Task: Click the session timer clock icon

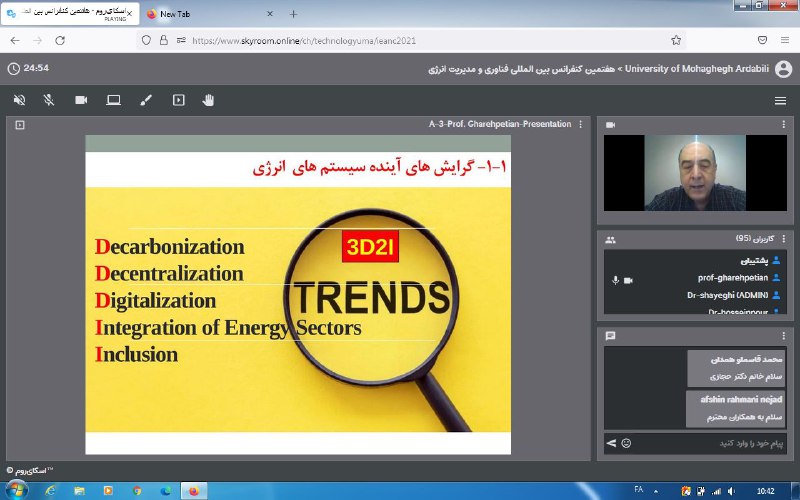Action: [14, 68]
